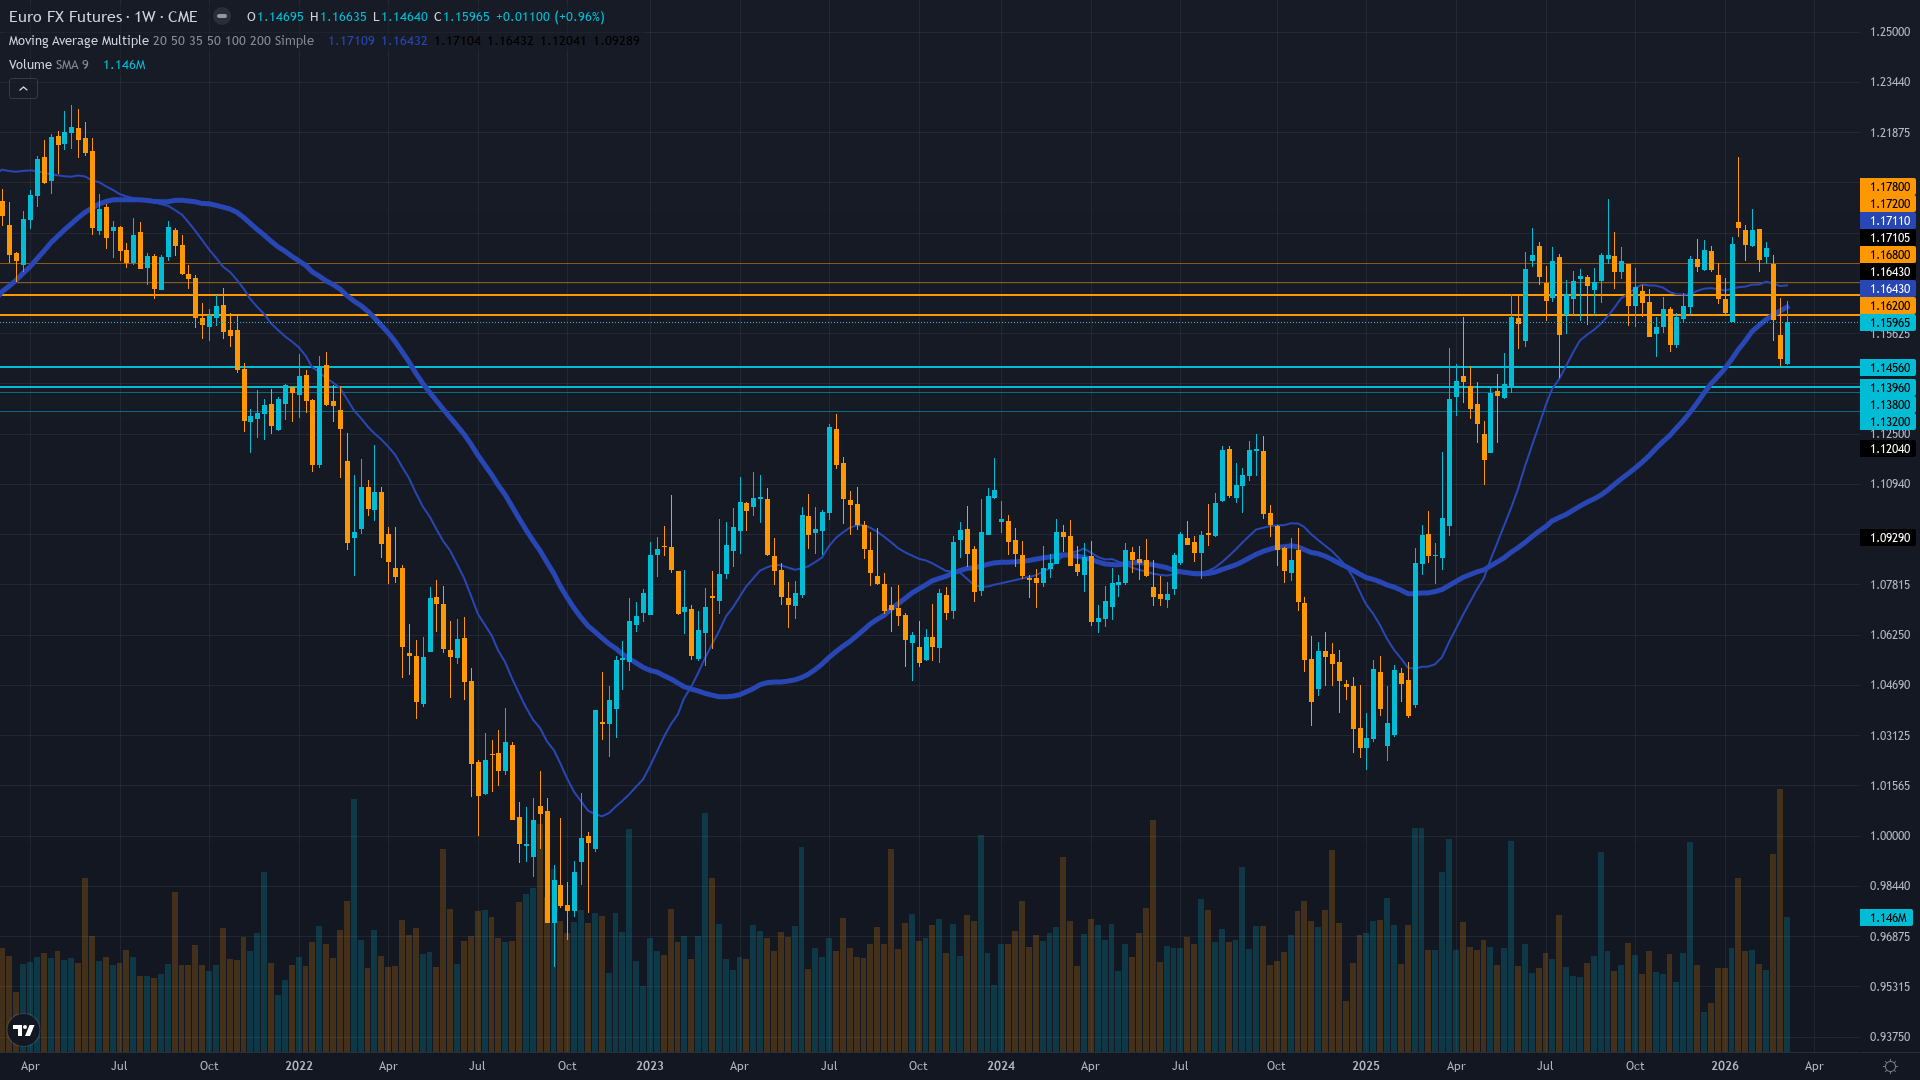Viewport: 1920px width, 1080px height.
Task: Click the cyan 1.13200 price label
Action: (x=1888, y=422)
